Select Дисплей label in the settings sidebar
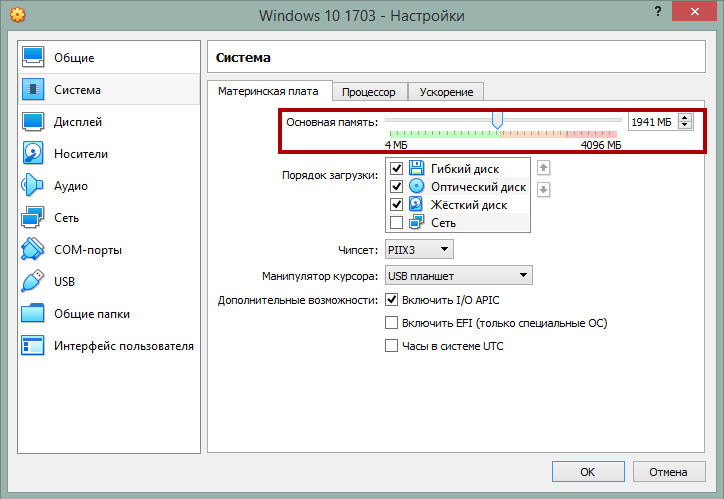724x499 pixels. point(78,122)
